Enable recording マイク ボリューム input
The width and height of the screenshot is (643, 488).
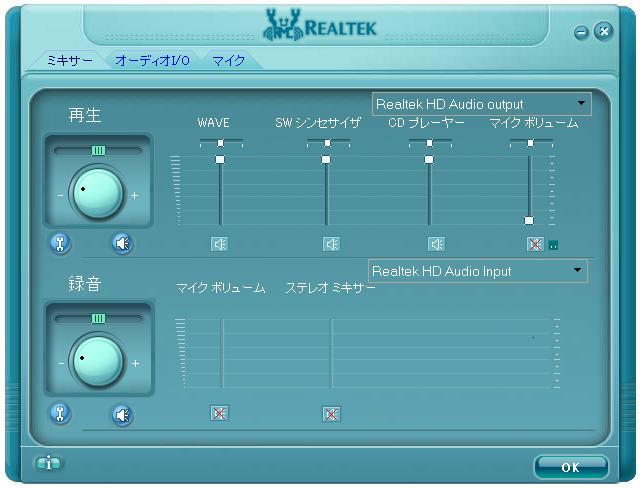click(219, 413)
